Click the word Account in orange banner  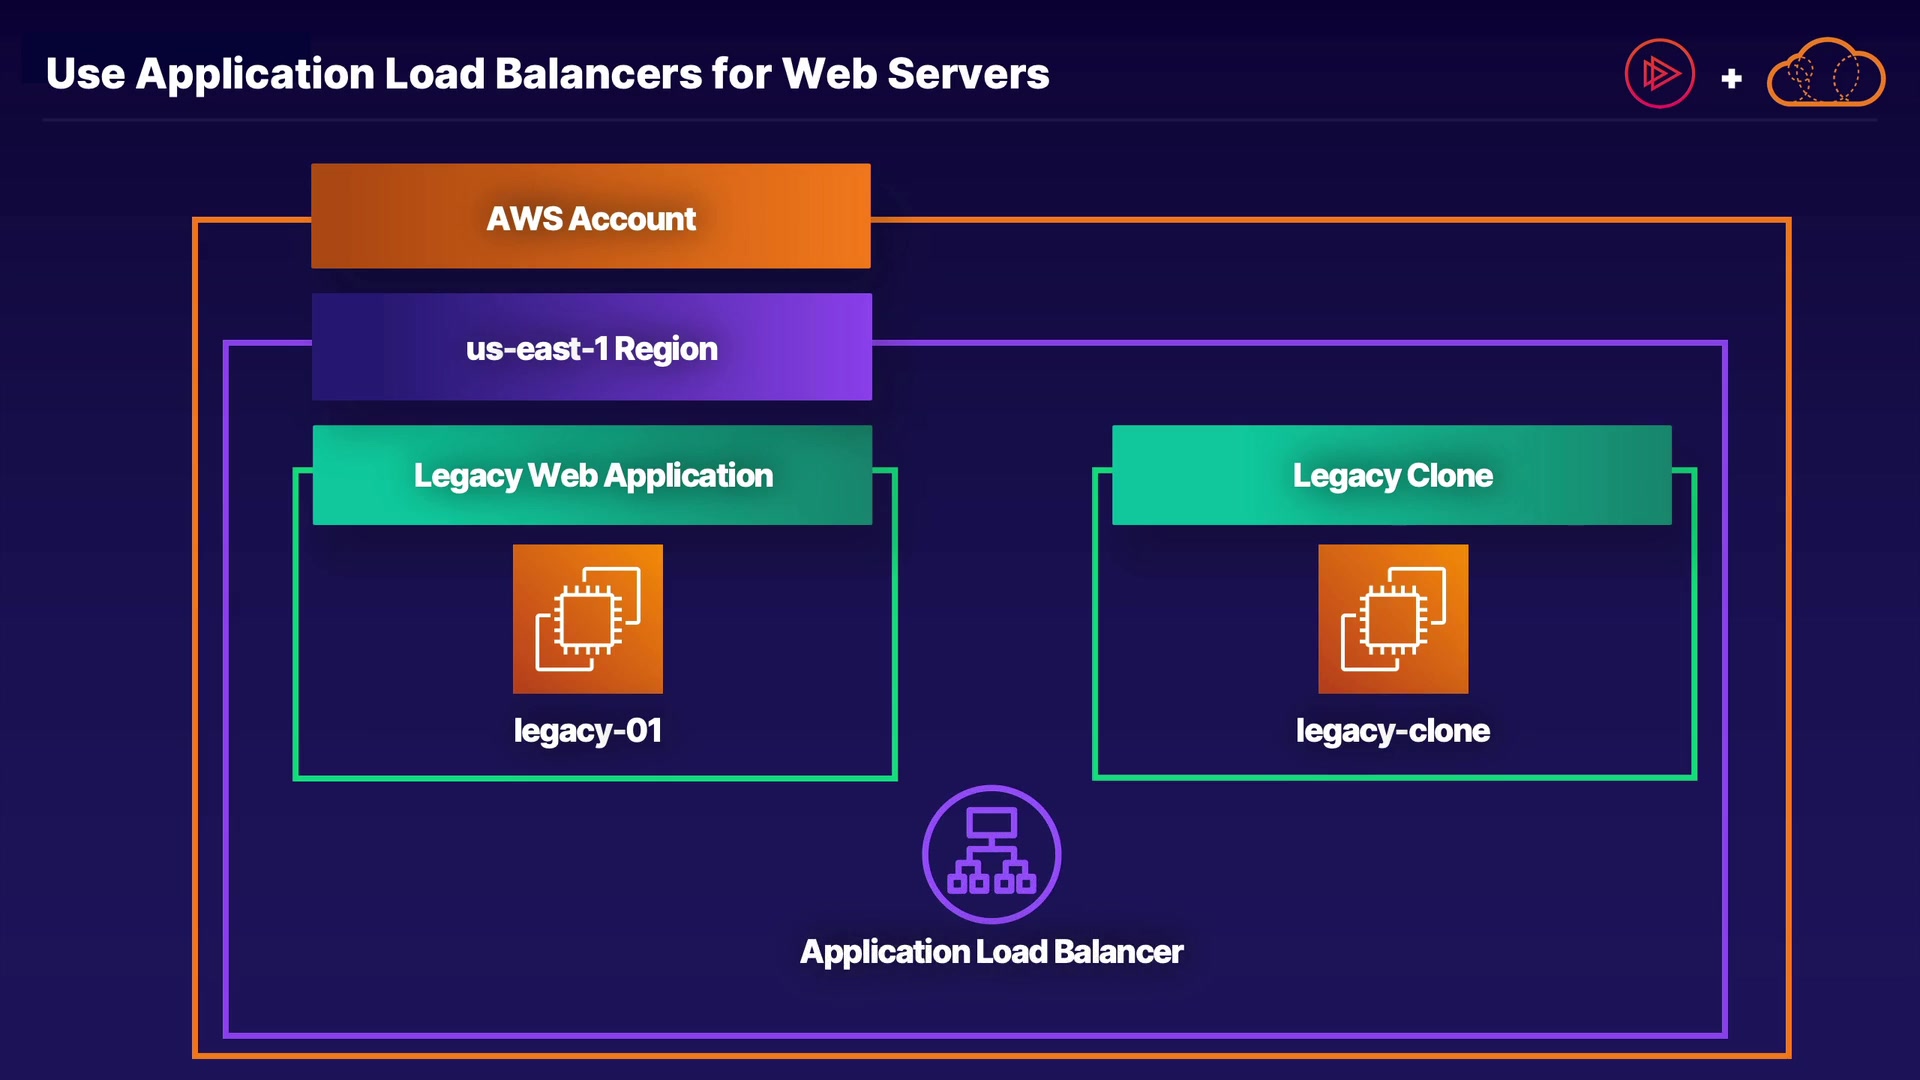point(632,219)
